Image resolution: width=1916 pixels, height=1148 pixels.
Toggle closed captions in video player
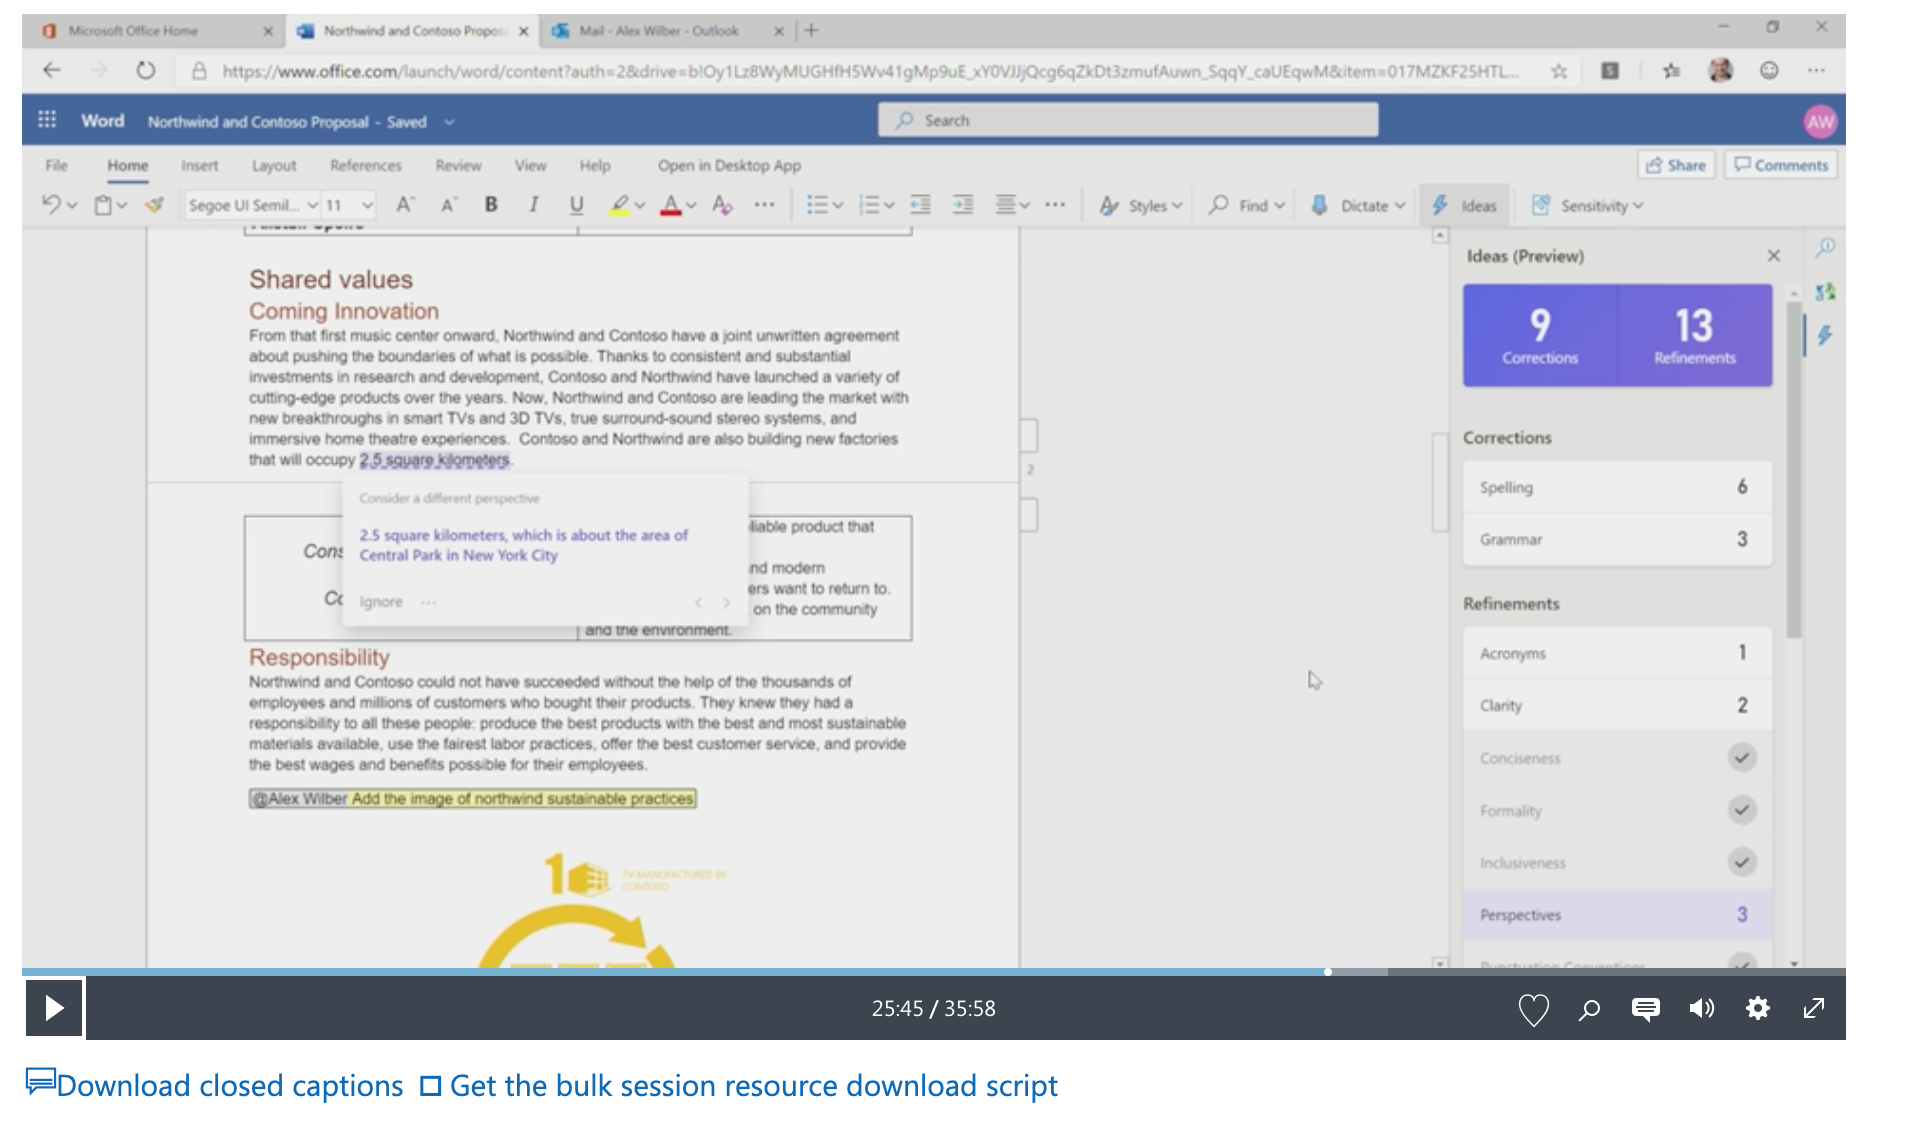click(1645, 1009)
